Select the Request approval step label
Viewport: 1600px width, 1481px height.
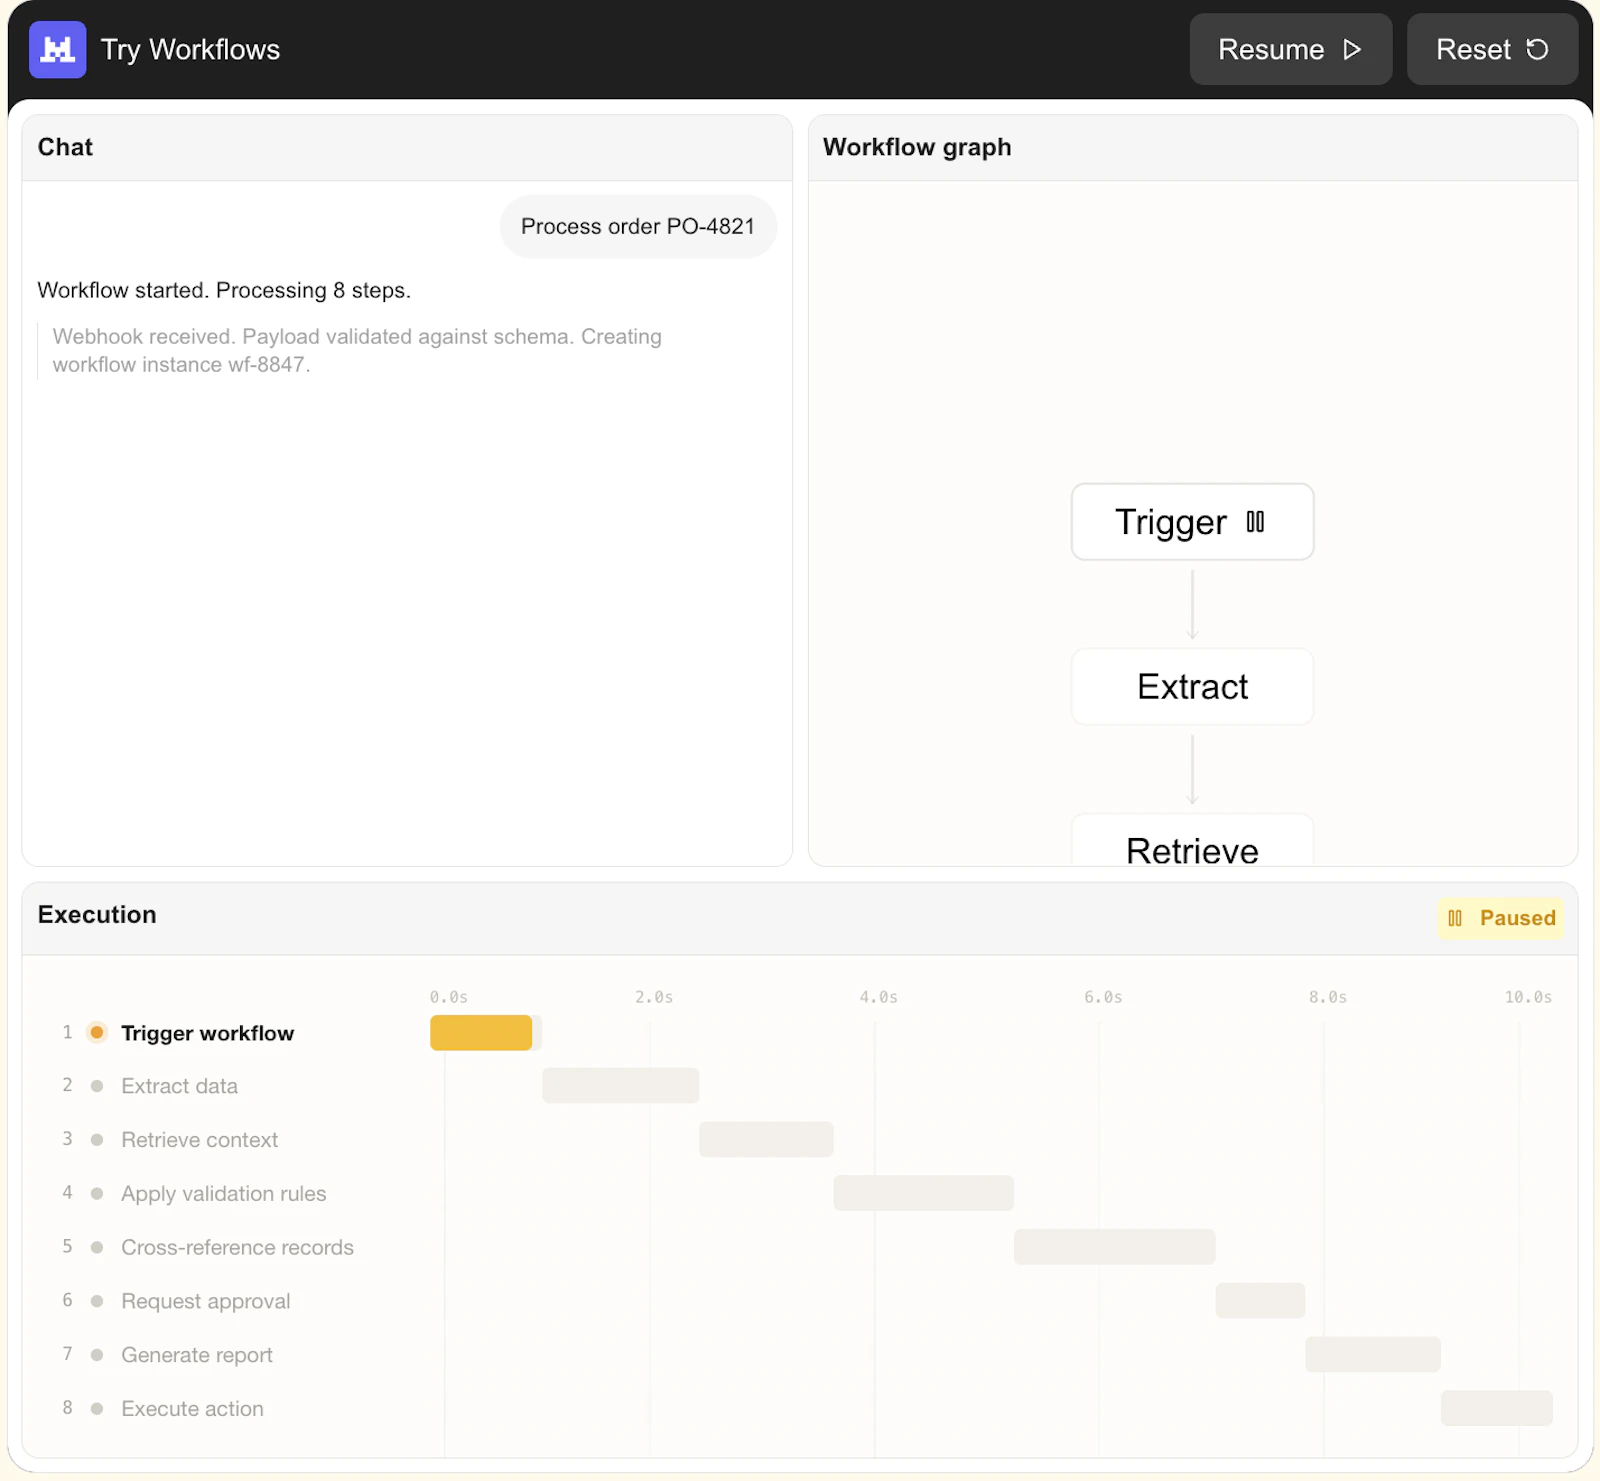tap(205, 1301)
